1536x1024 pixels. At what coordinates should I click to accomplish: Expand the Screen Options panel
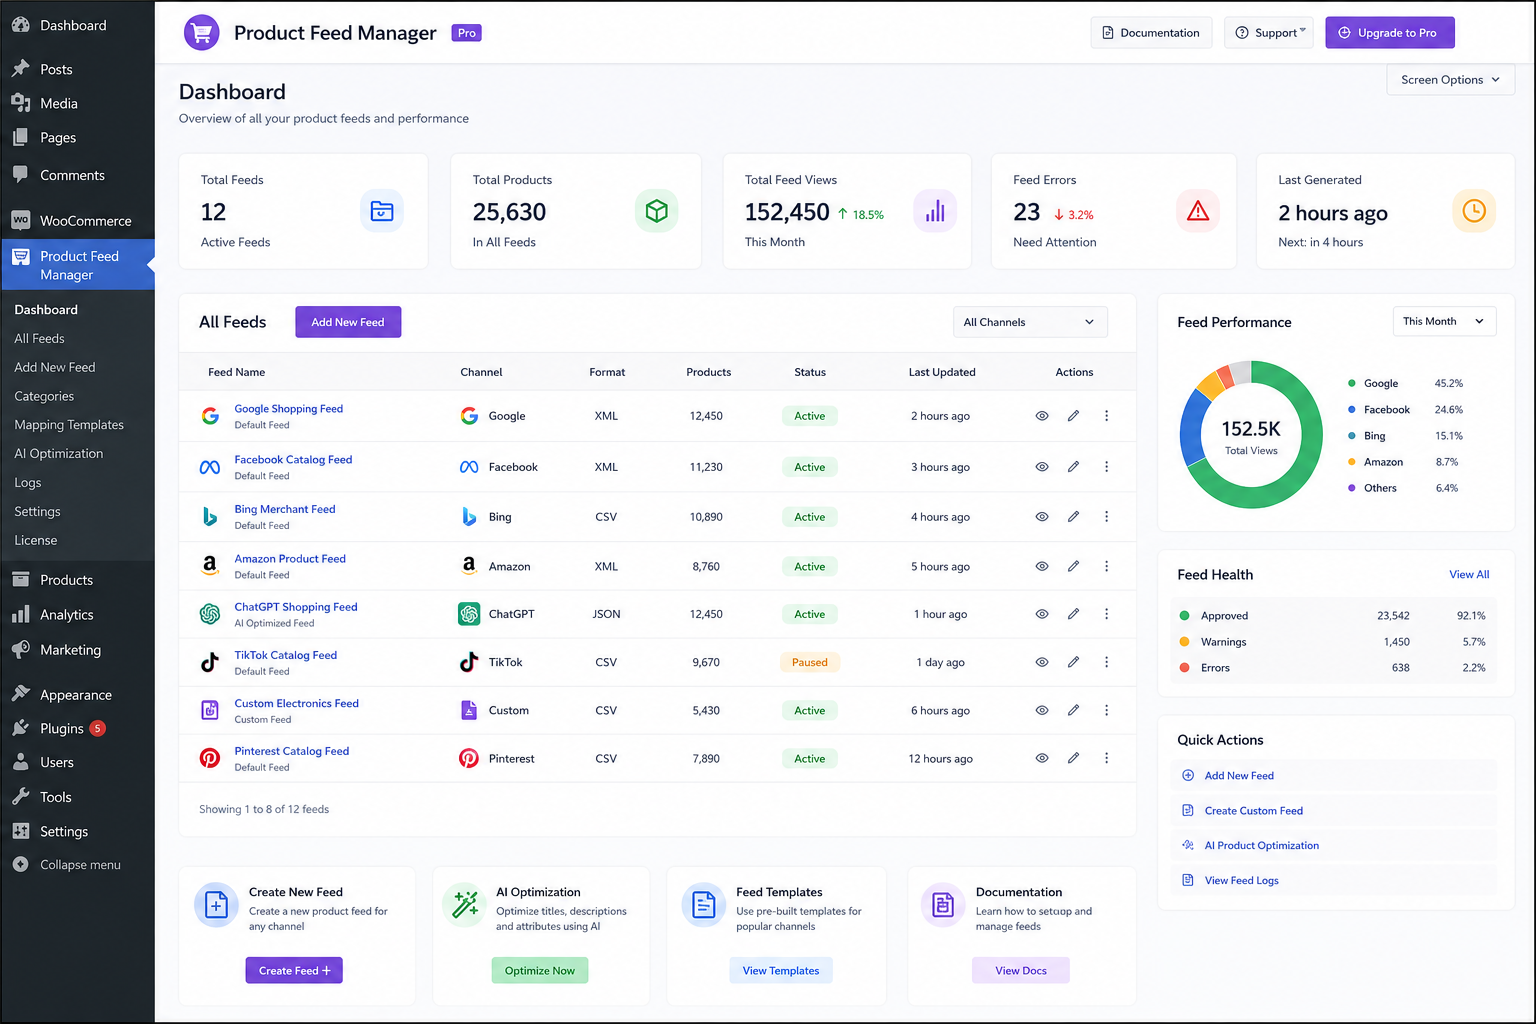[x=1450, y=80]
